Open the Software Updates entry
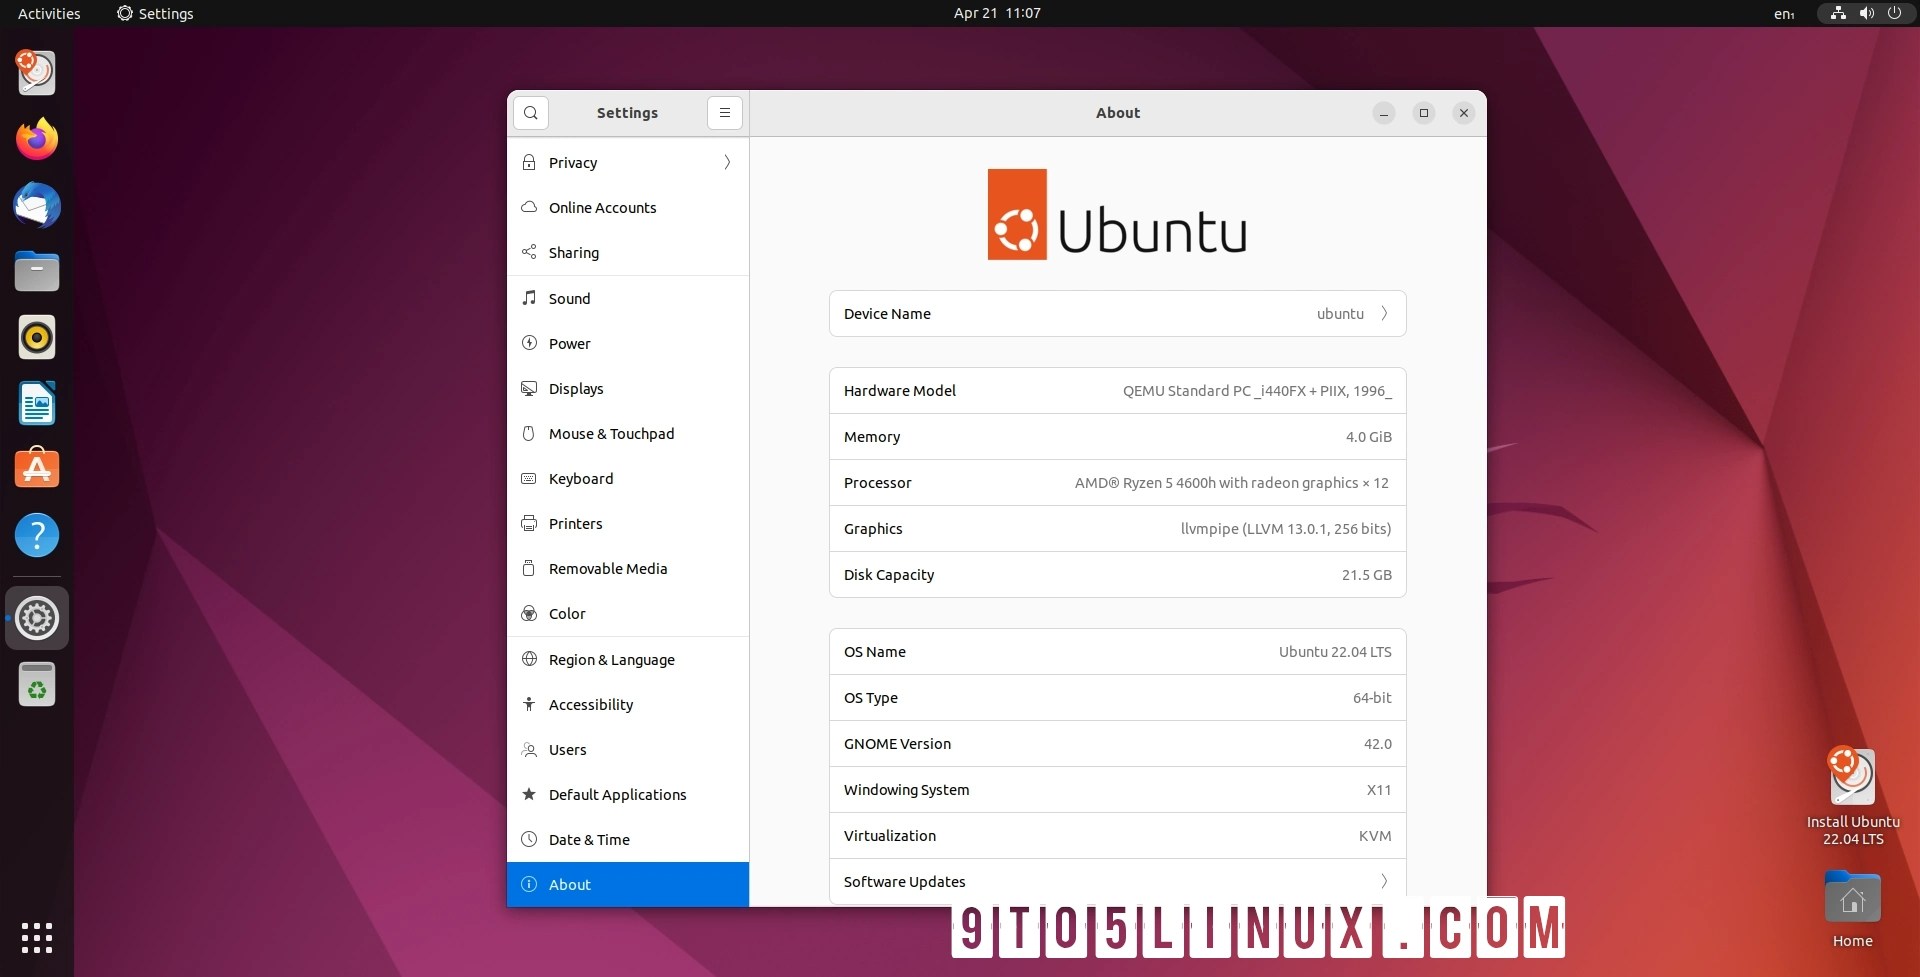The width and height of the screenshot is (1920, 977). point(1117,881)
